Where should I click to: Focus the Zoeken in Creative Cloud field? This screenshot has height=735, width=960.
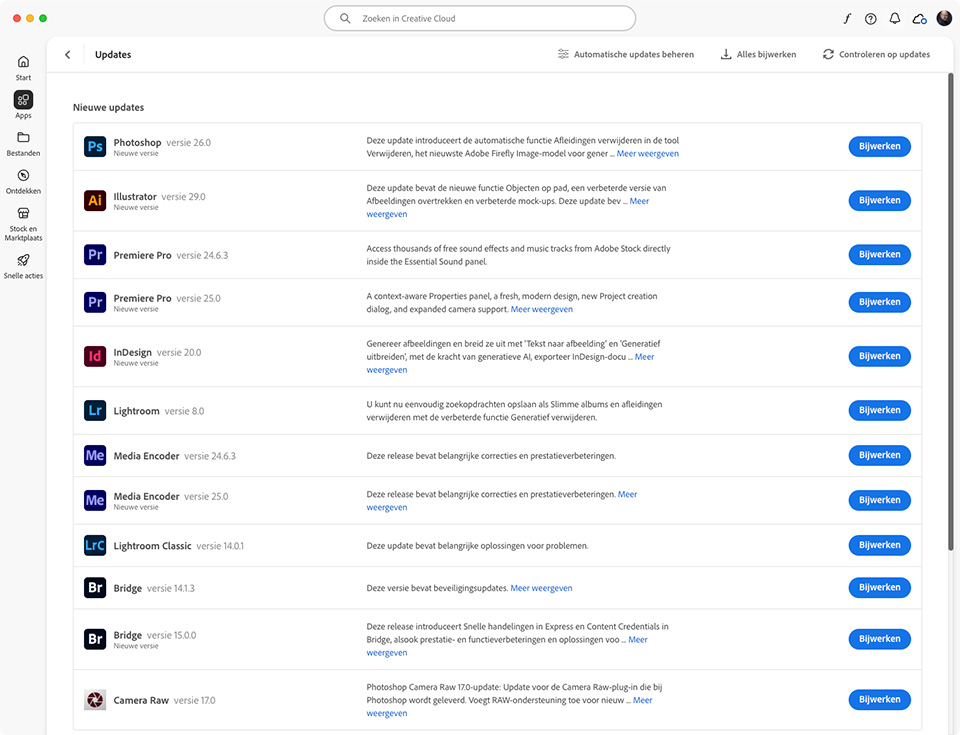point(479,18)
